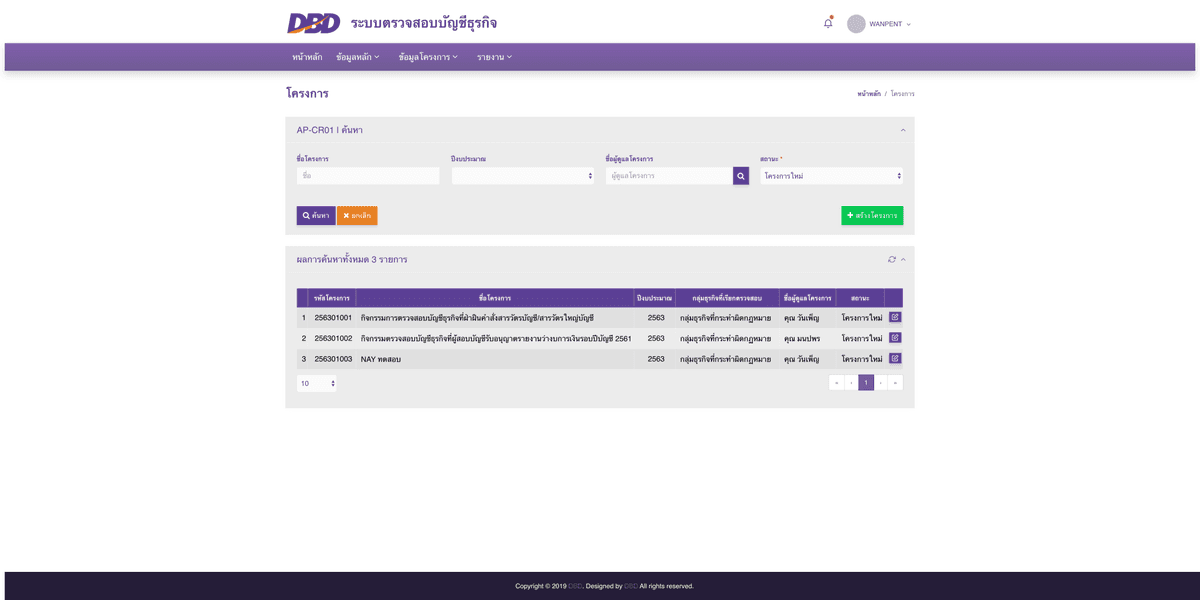Screen dimensions: 1200x600
Task: Refresh the search results panel
Action: click(x=892, y=259)
